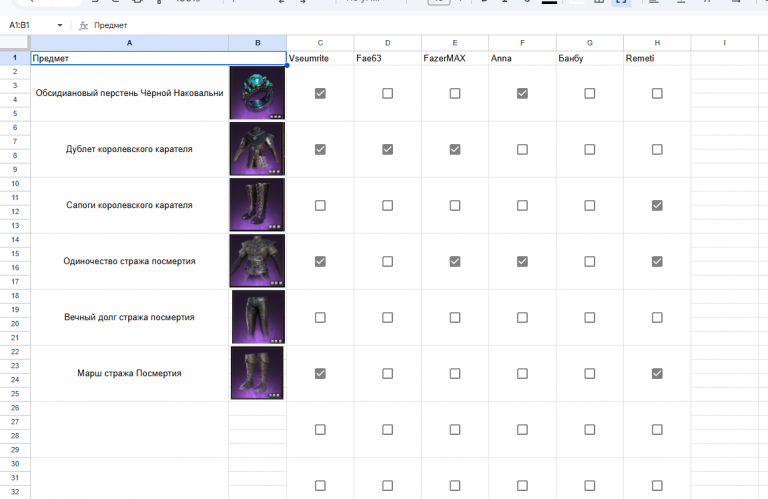Select row 21 header
768x499 pixels.
click(15, 338)
